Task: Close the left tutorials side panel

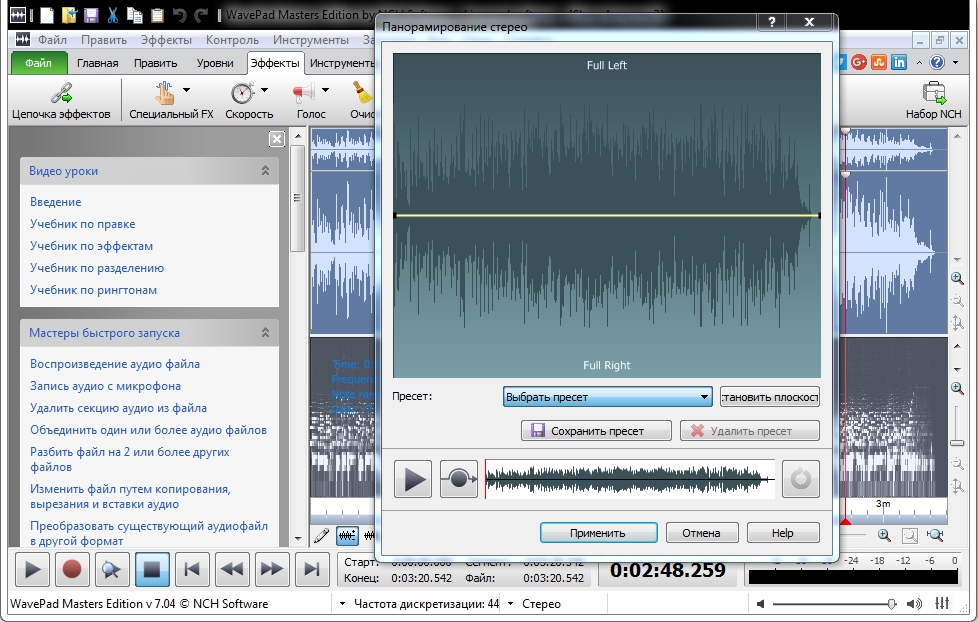Action: [277, 138]
